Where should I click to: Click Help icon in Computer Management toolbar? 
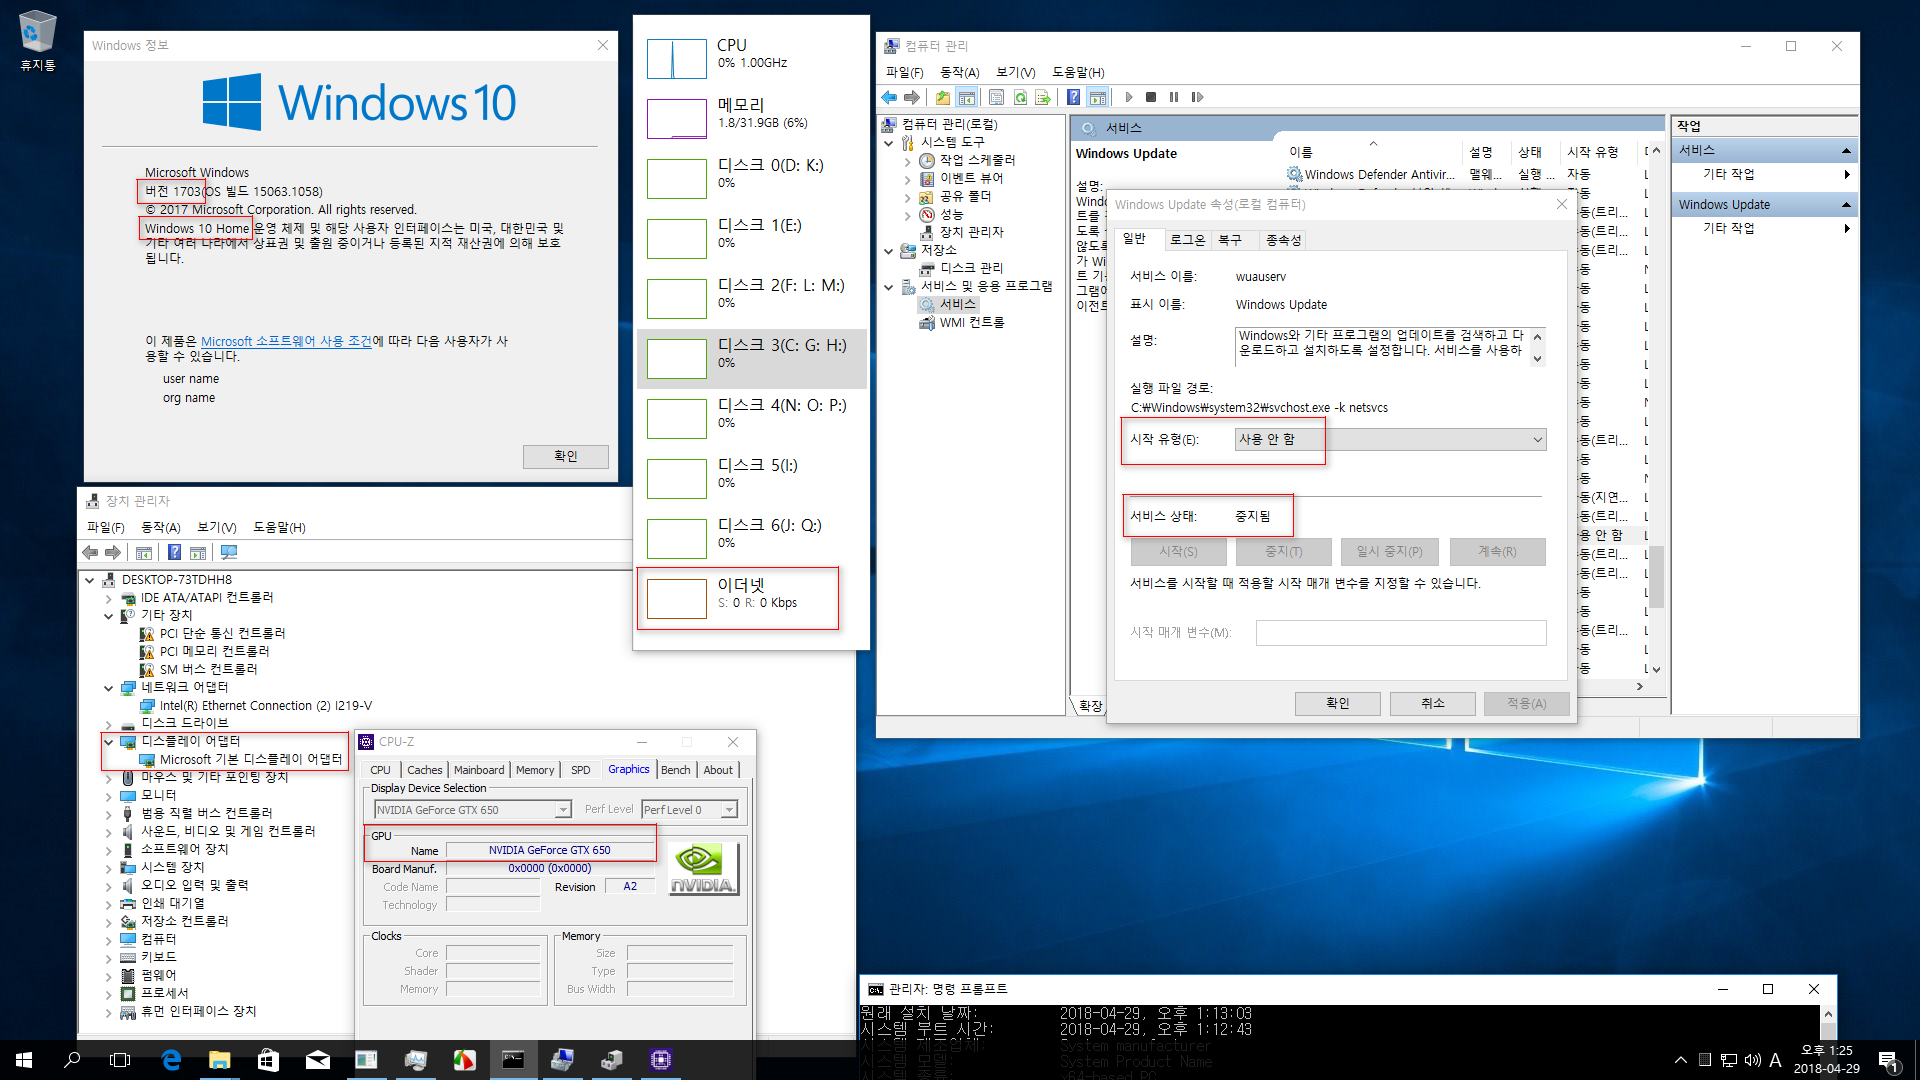coord(1073,97)
